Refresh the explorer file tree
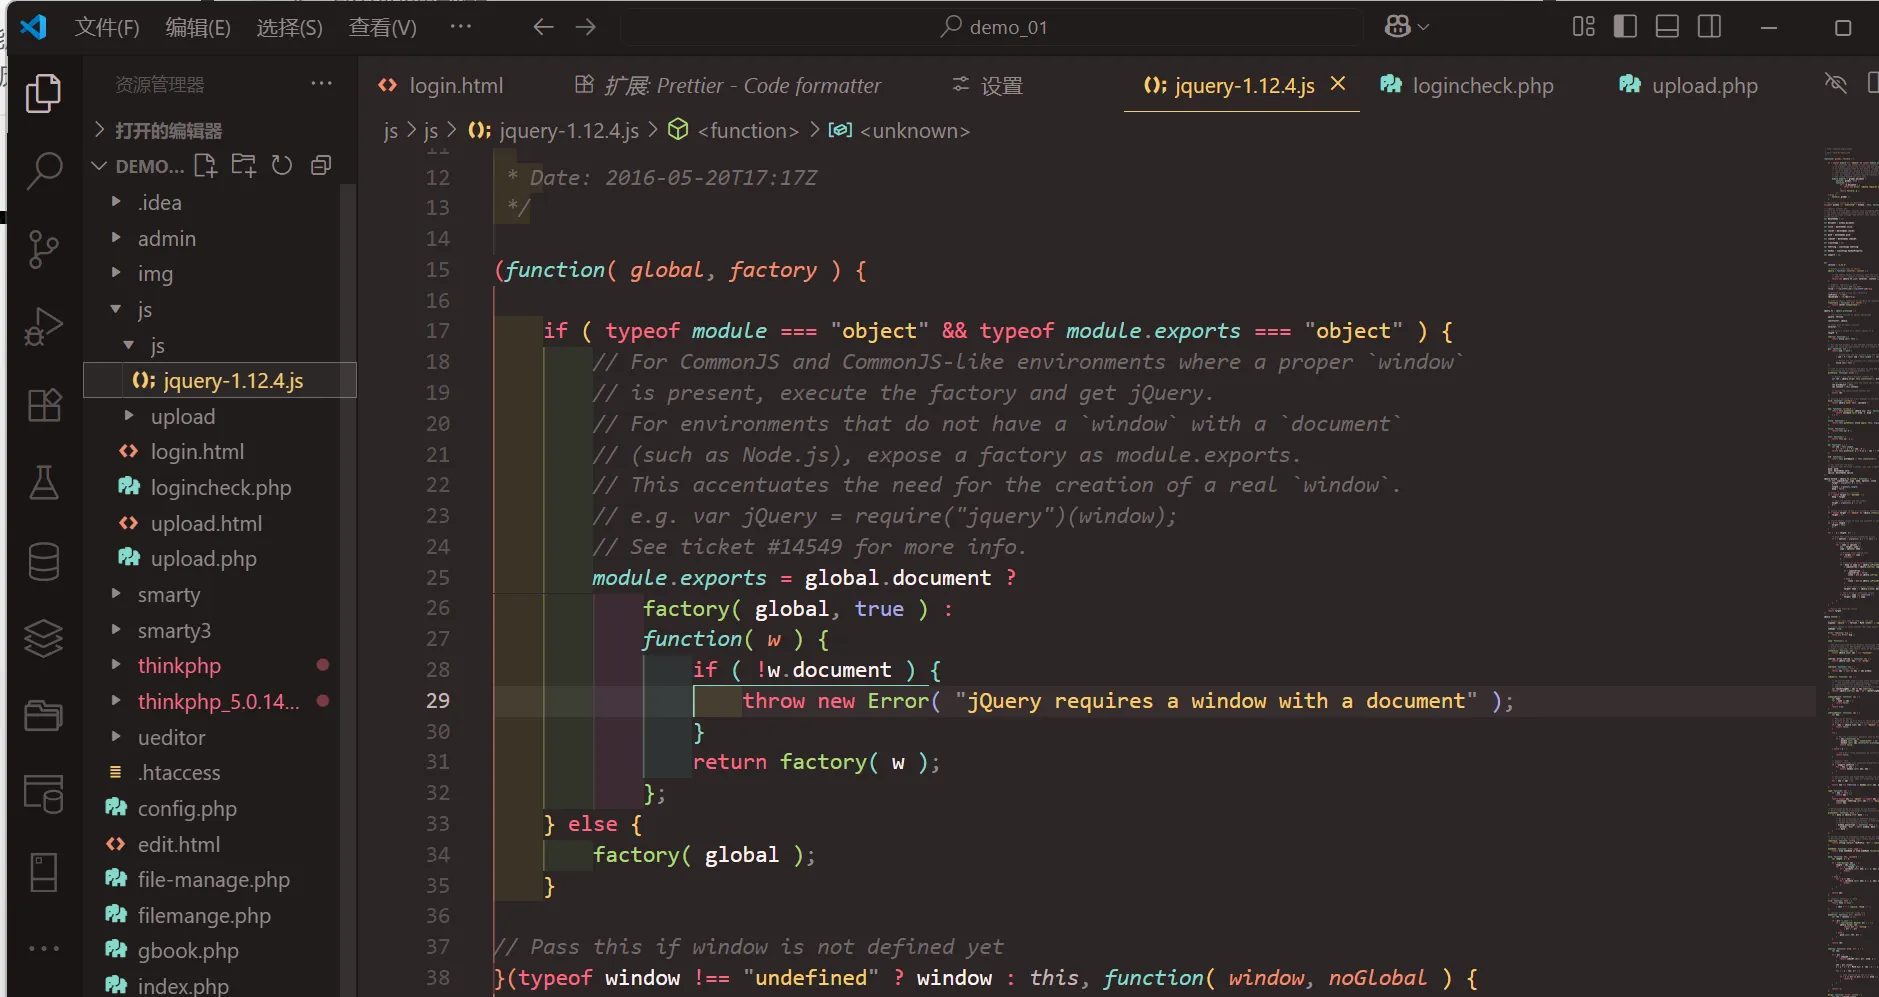 point(282,166)
